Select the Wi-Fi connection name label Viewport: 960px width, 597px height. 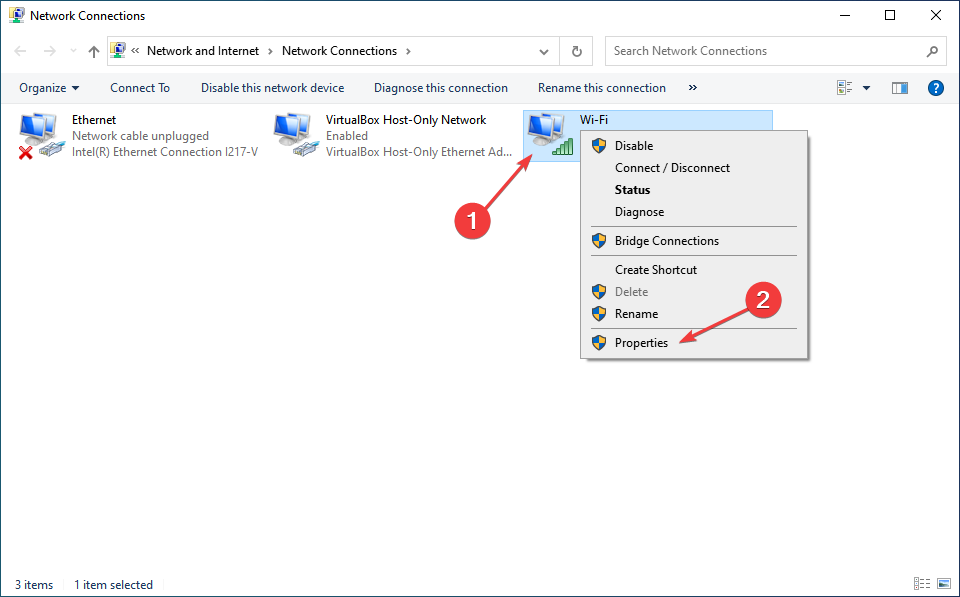tap(594, 120)
